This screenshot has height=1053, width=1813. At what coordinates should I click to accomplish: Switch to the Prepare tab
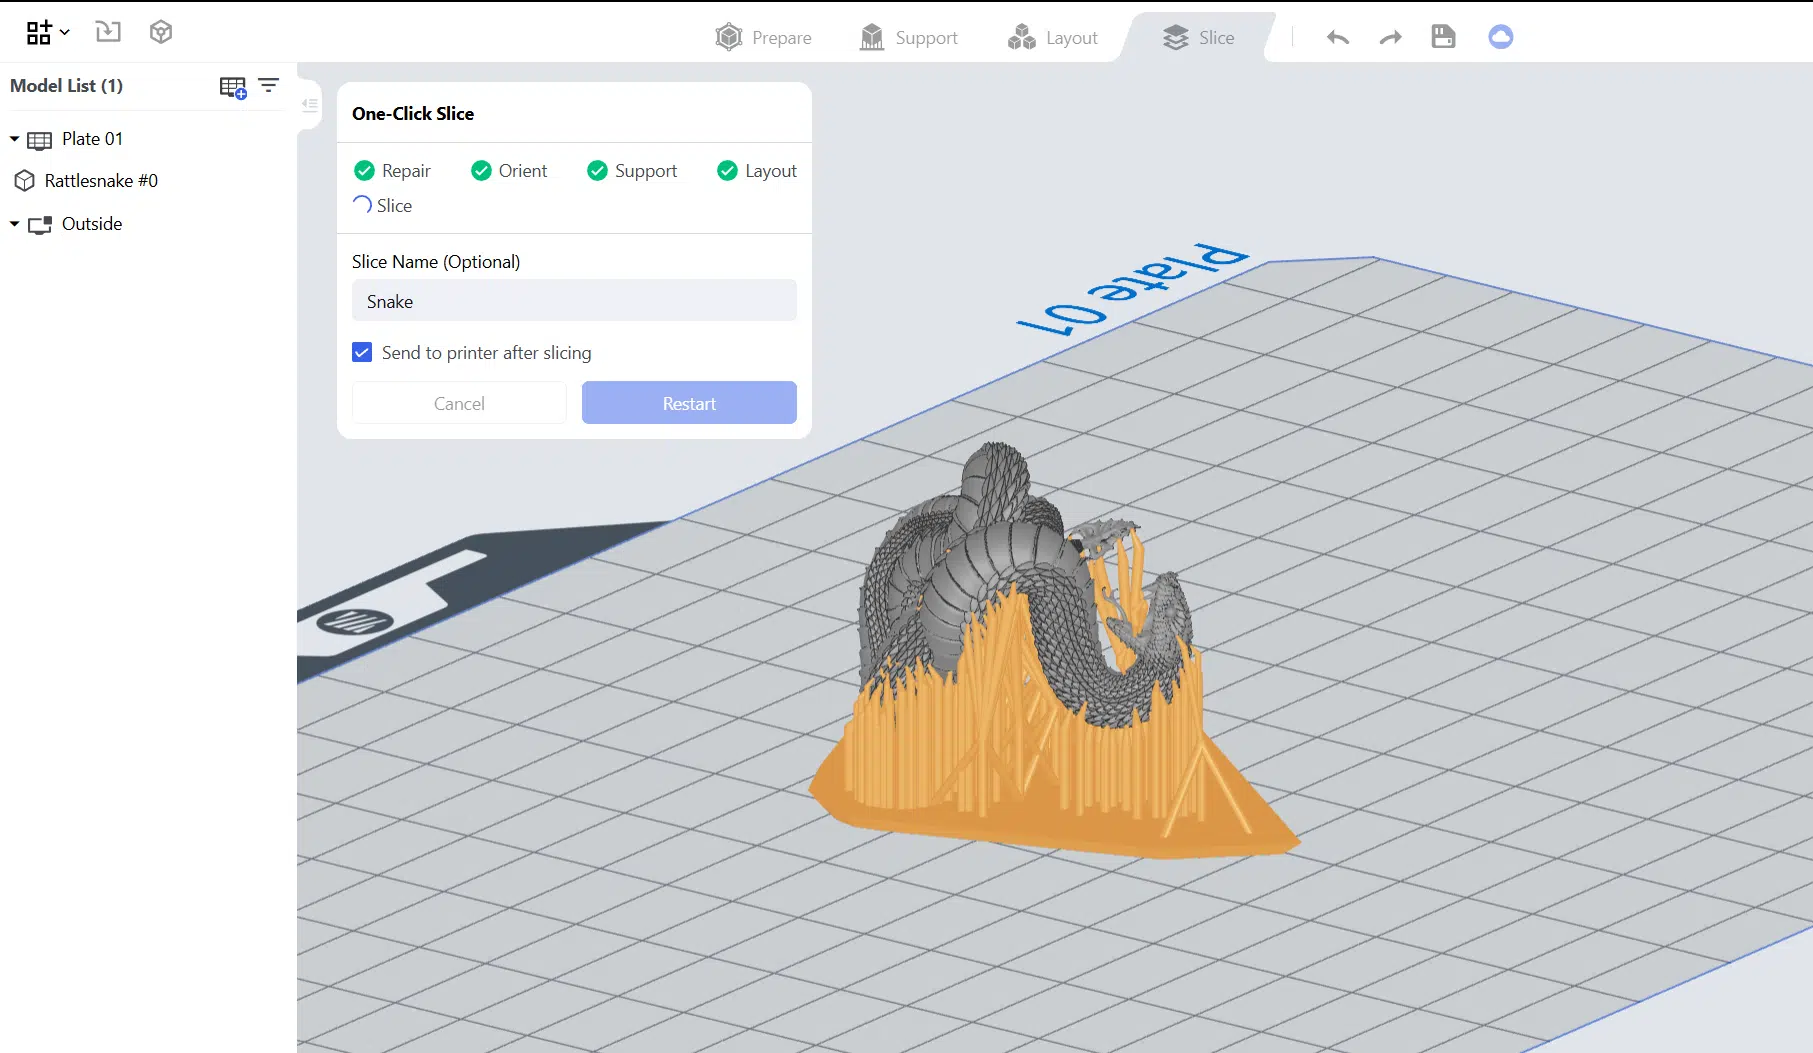[764, 38]
